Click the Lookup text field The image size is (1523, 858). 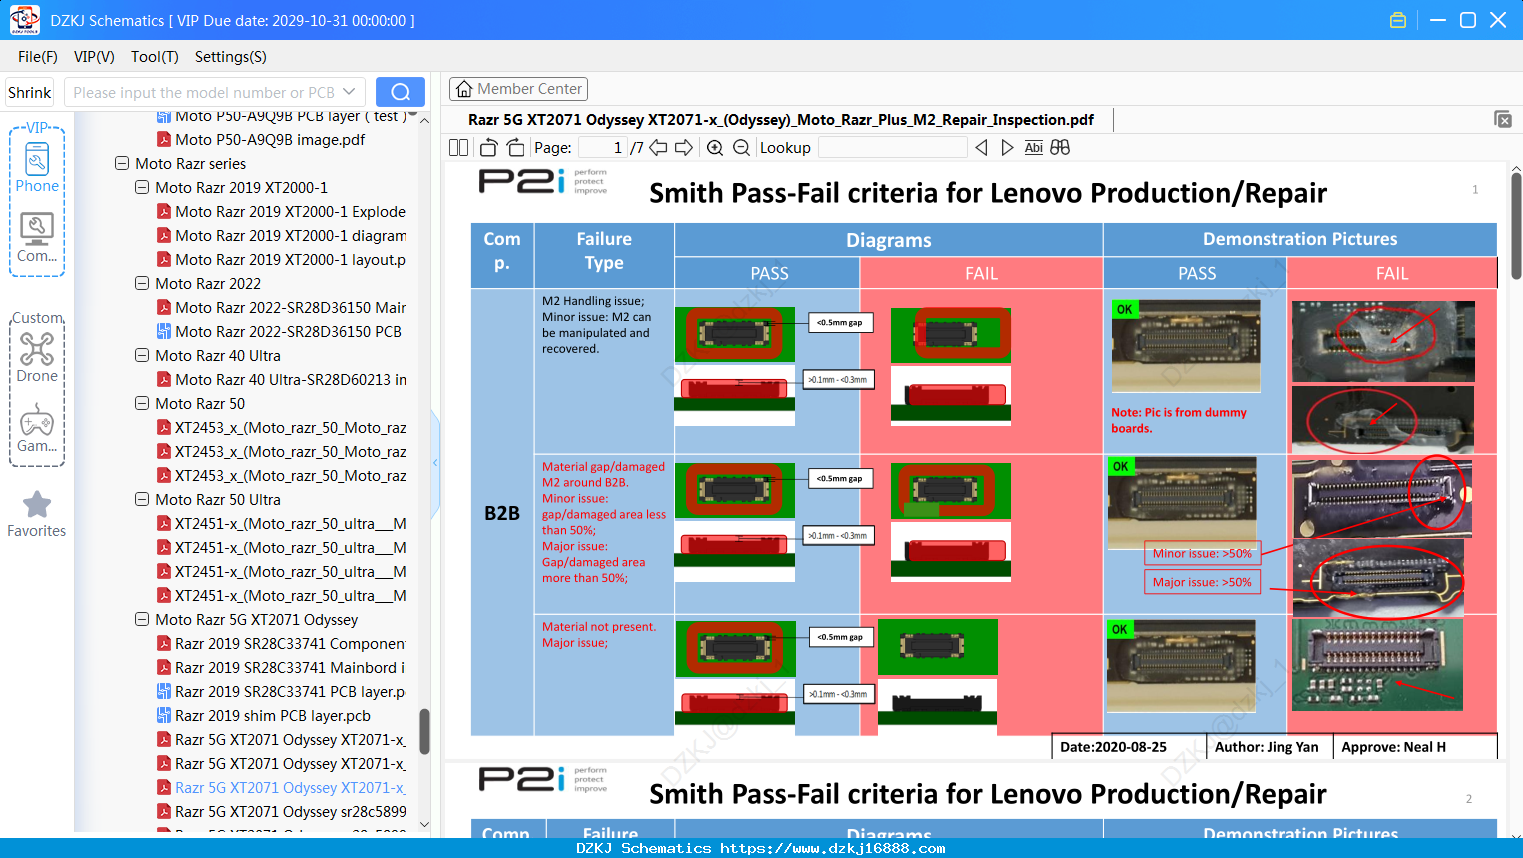pyautogui.click(x=893, y=148)
